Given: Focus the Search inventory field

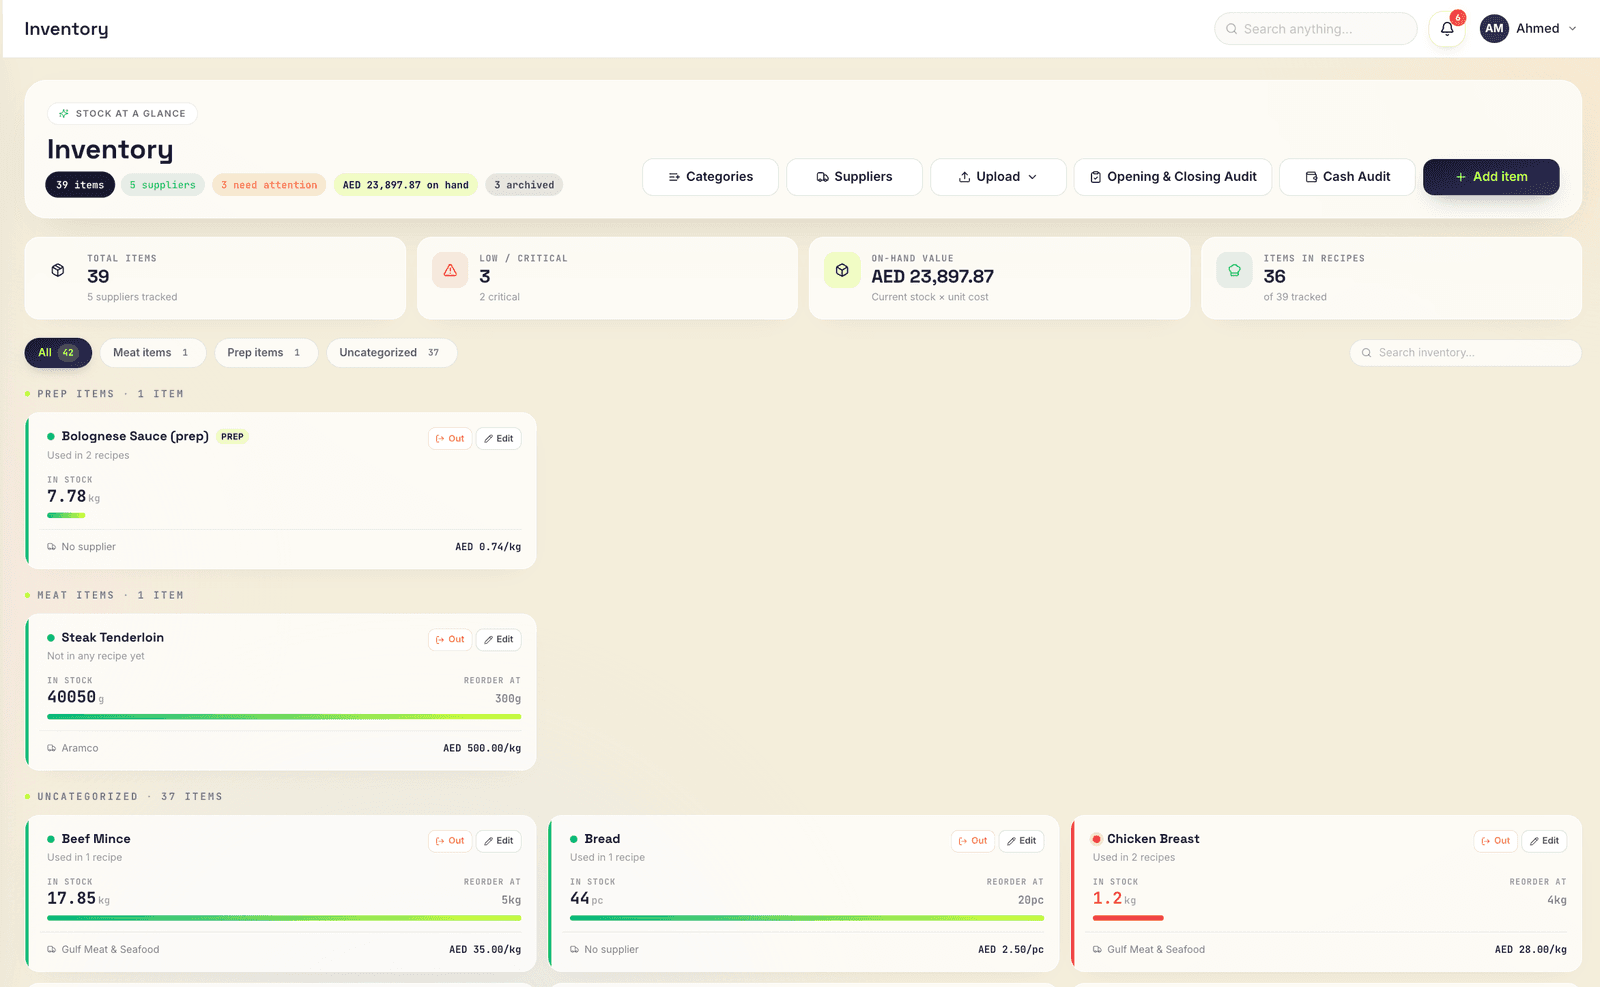Looking at the screenshot, I should [x=1465, y=353].
